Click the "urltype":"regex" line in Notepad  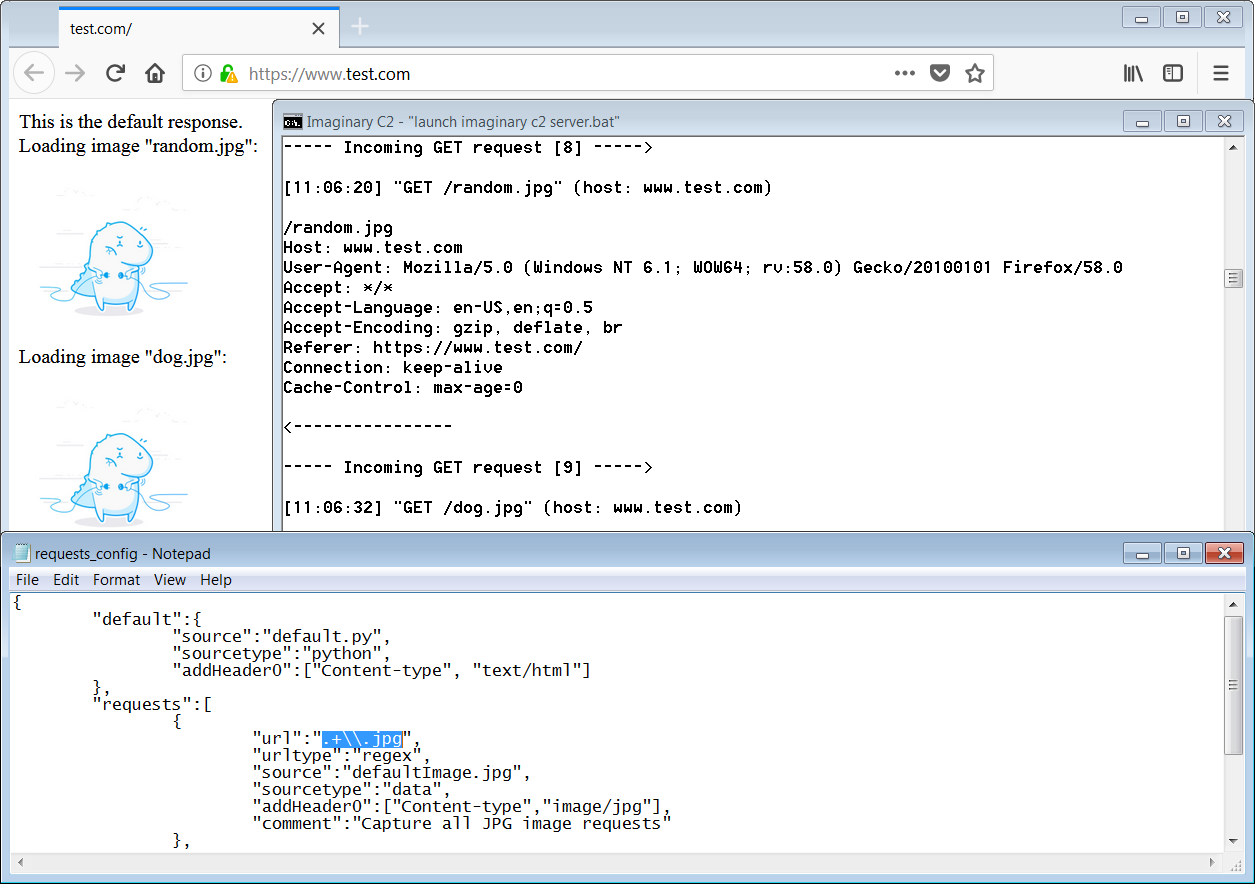340,756
